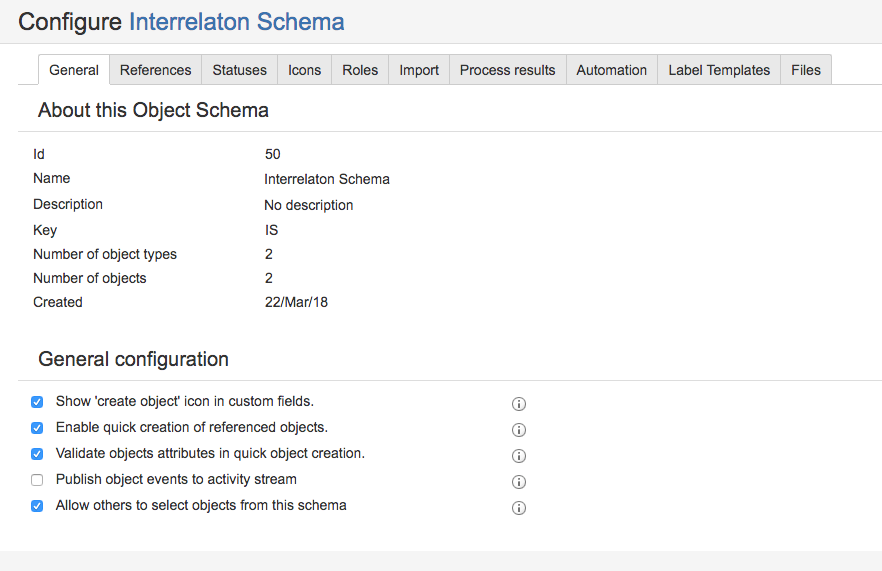Viewport: 882px width, 571px height.
Task: Click info icon beside allow others option
Action: tap(519, 508)
